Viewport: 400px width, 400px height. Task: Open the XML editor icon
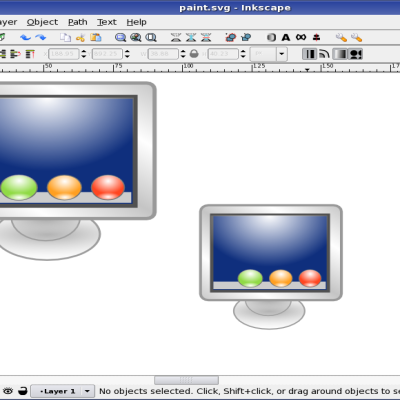tap(301, 37)
